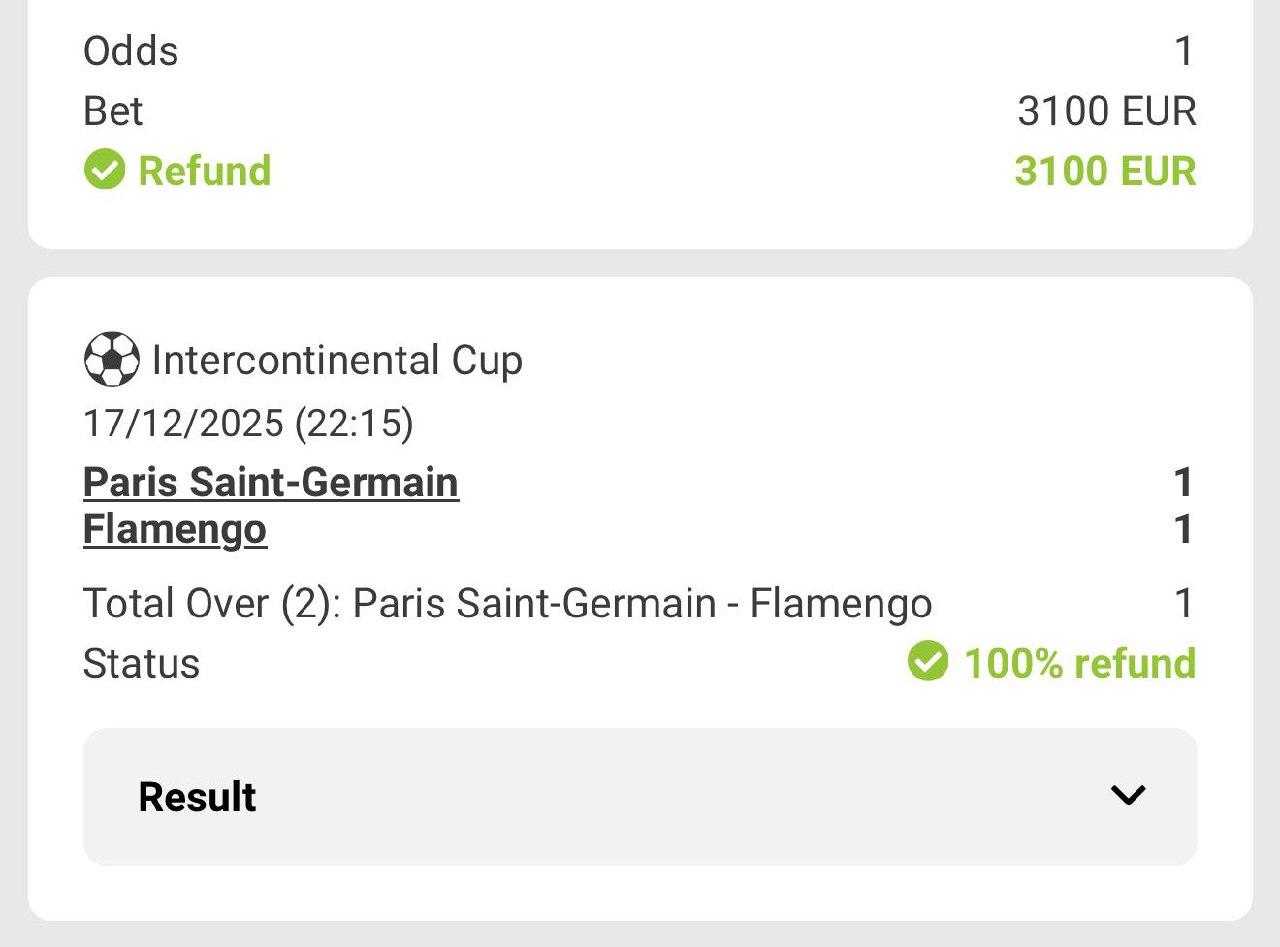Open the Paris Saint-Germain team link
Image resolution: width=1280 pixels, height=947 pixels.
click(270, 482)
